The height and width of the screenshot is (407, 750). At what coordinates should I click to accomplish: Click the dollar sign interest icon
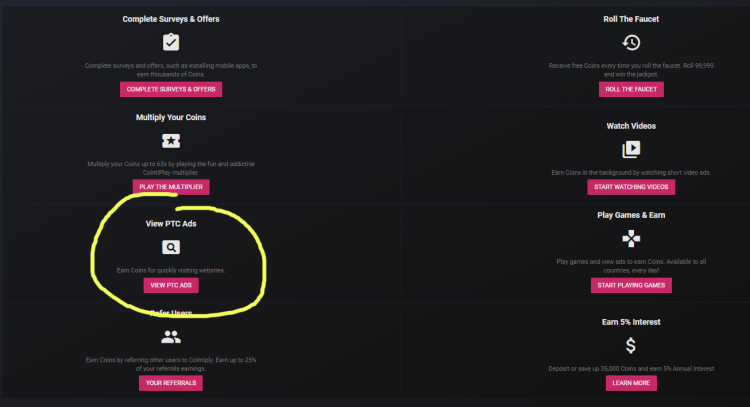pyautogui.click(x=631, y=345)
